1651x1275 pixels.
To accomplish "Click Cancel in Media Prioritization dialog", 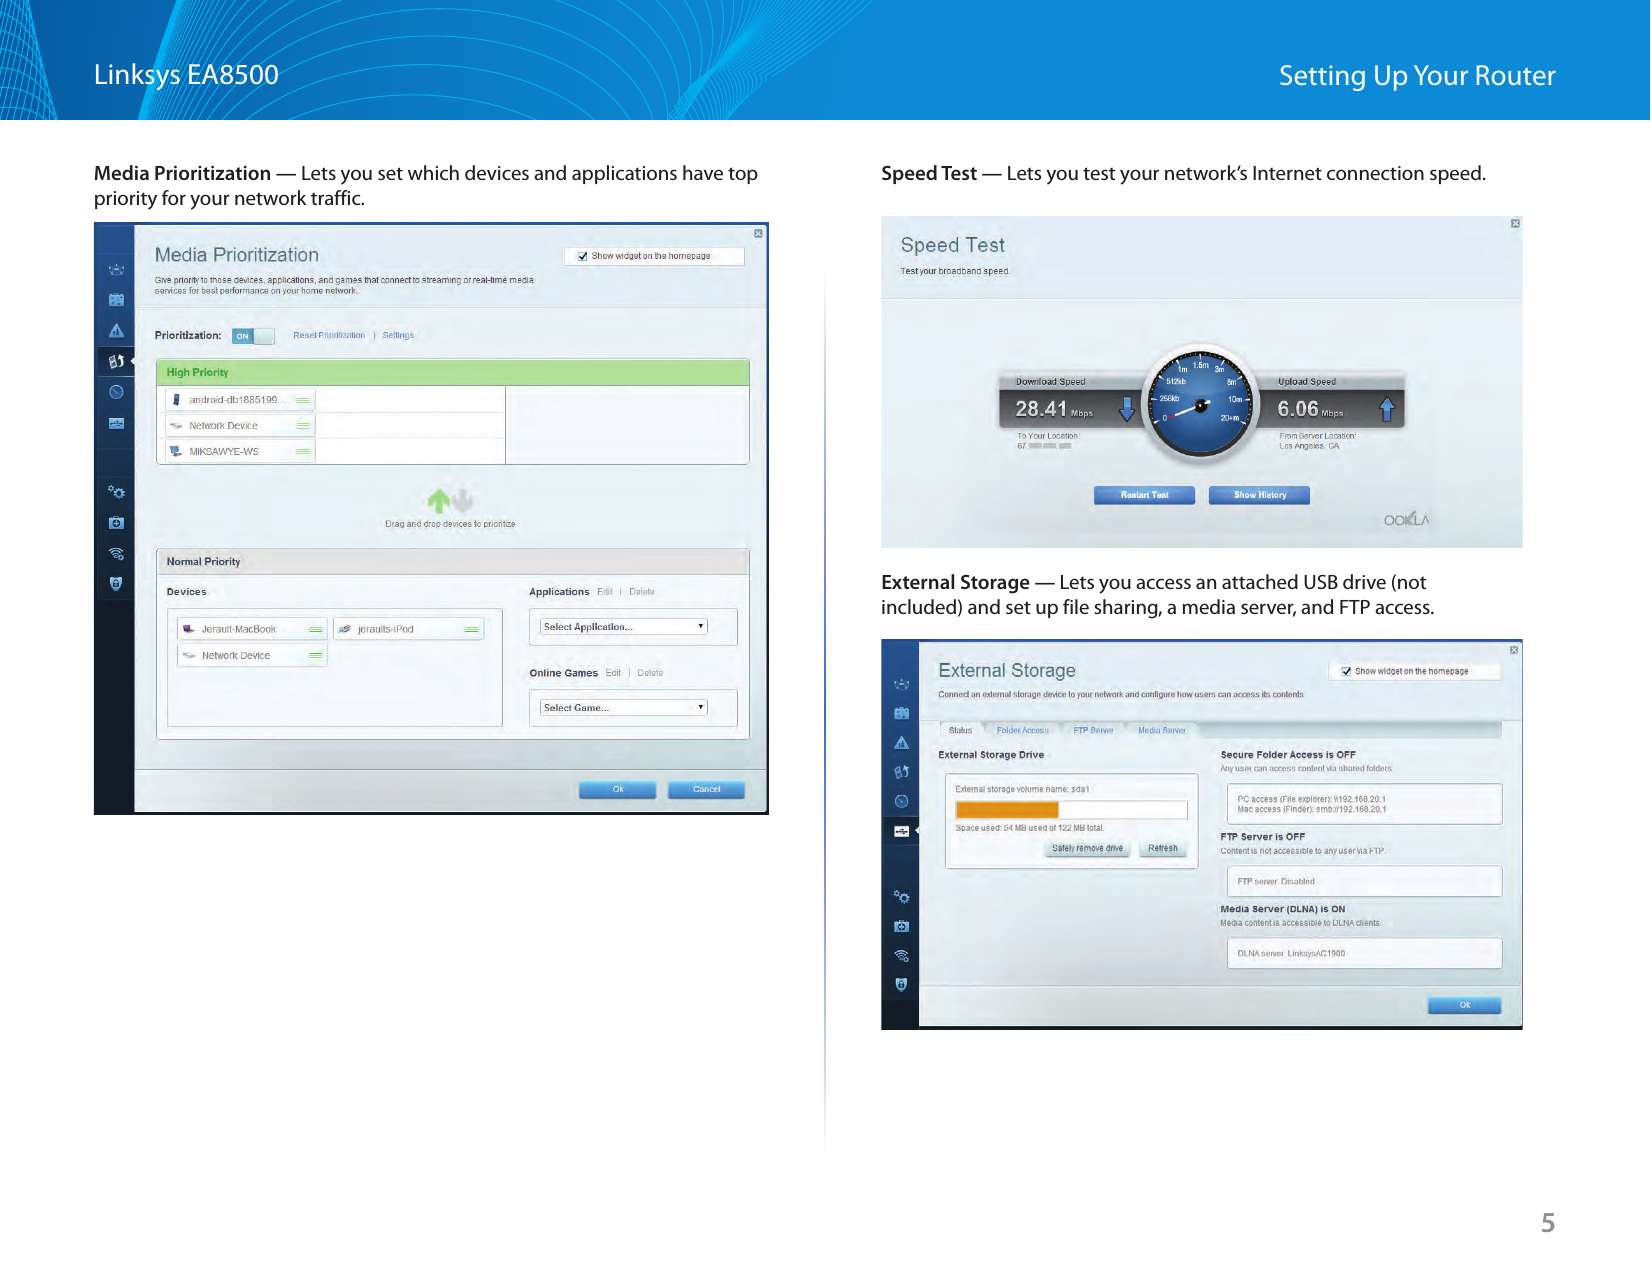I will (707, 790).
